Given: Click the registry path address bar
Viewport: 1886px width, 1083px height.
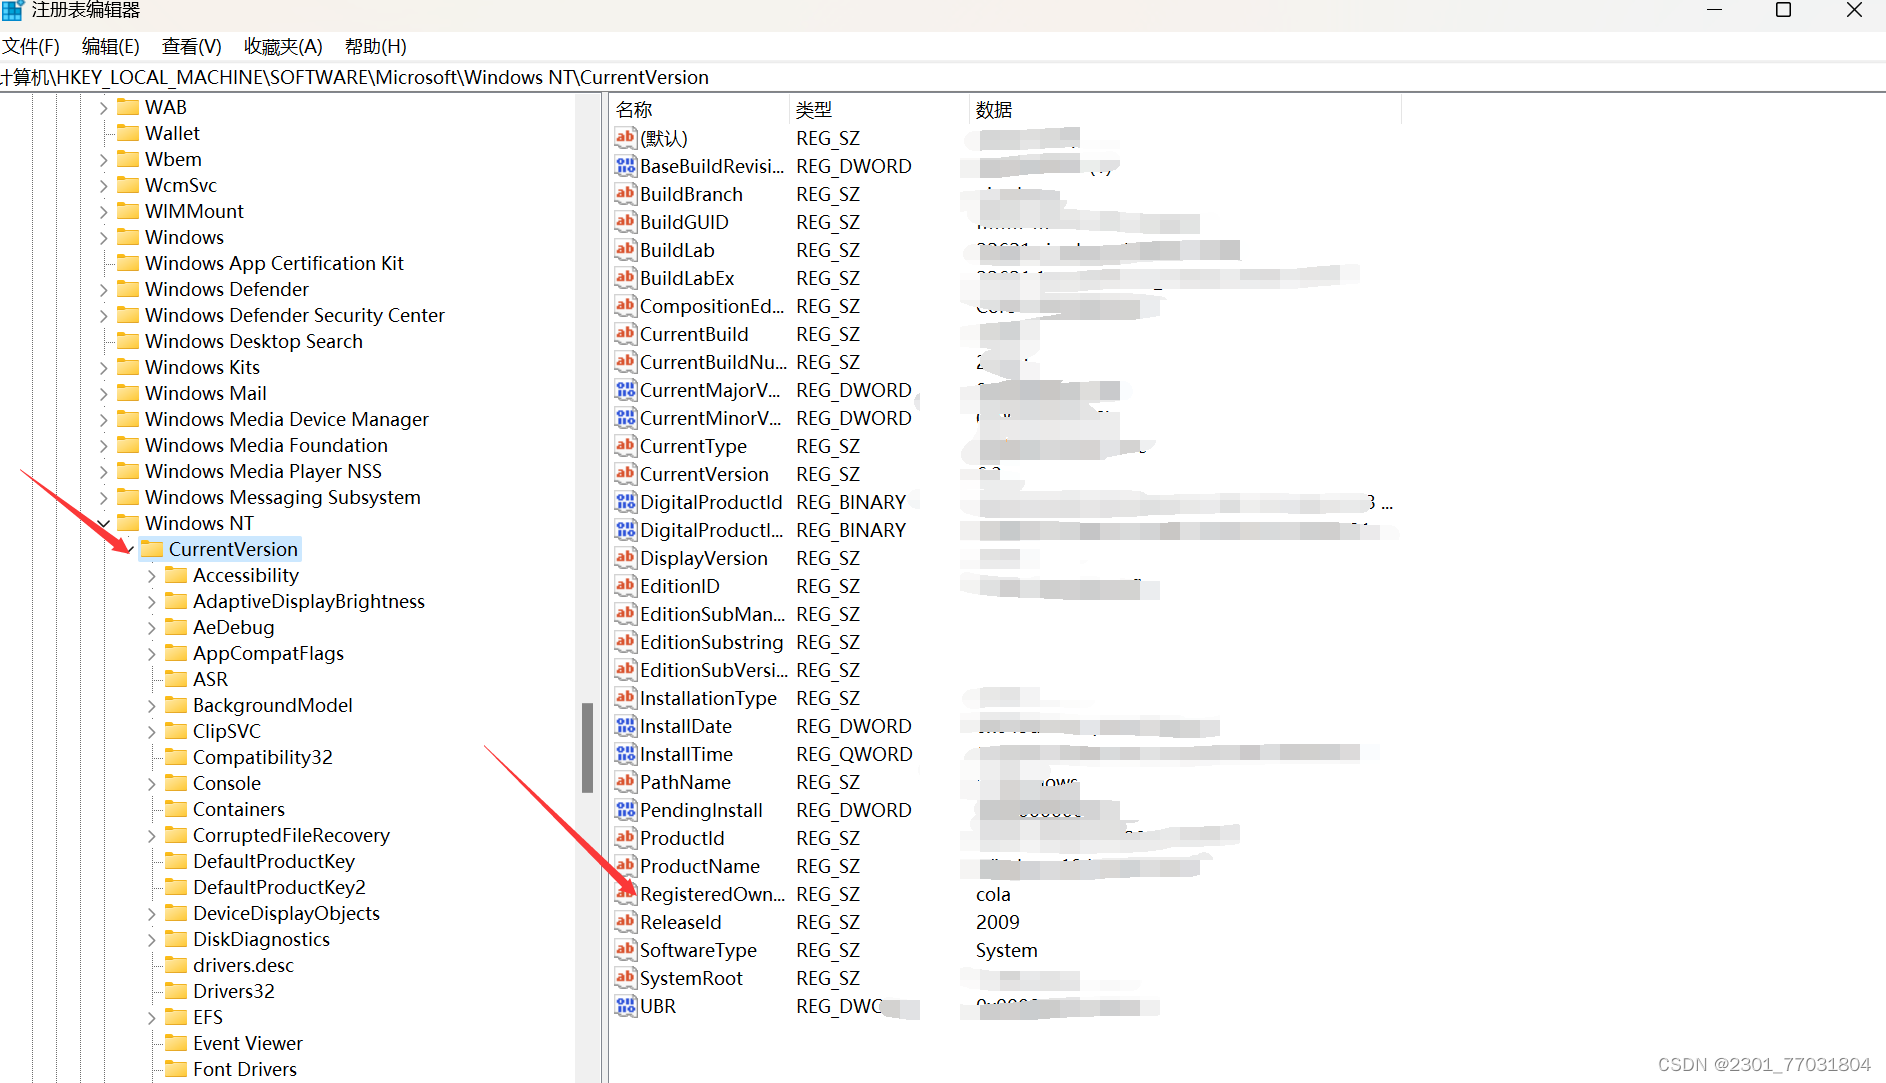Looking at the screenshot, I should point(943,77).
